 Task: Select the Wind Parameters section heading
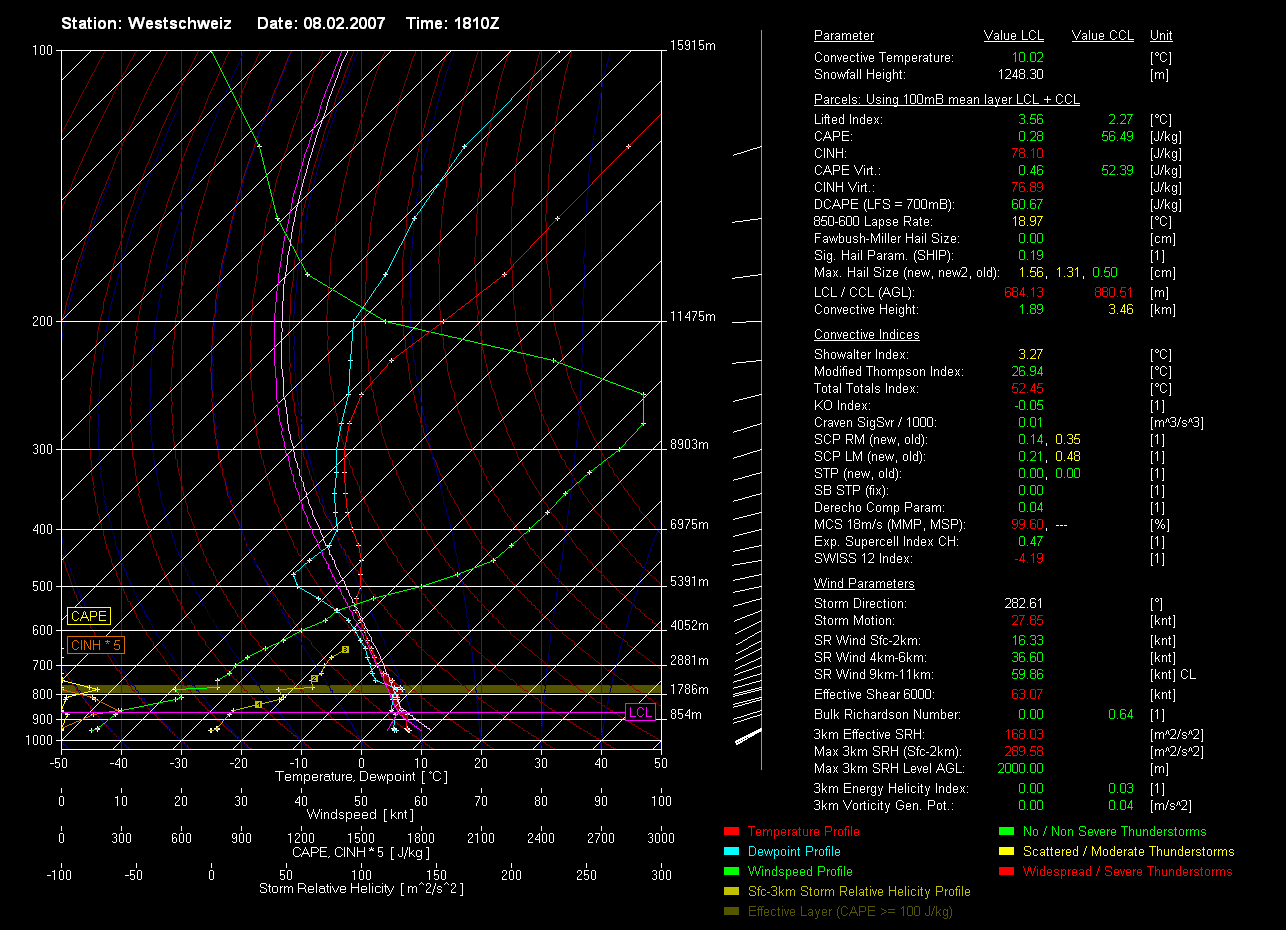coord(864,584)
